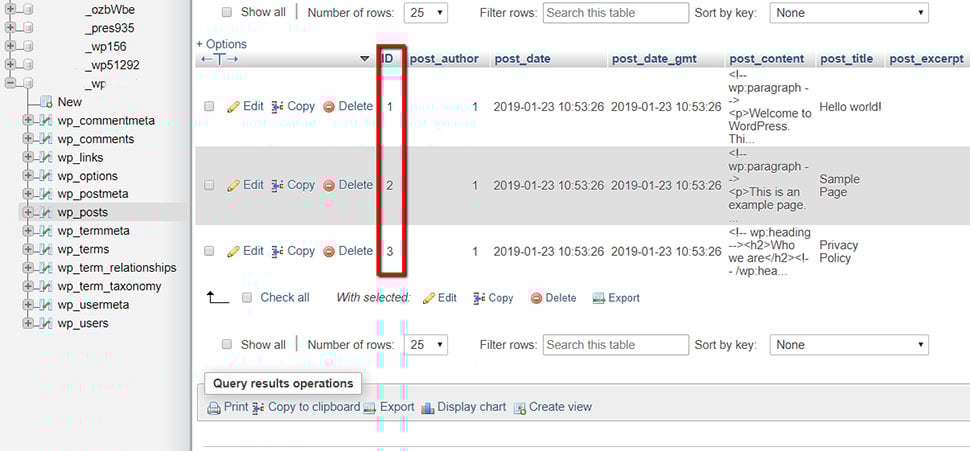Open wp_usermeta table in sidebar
This screenshot has height=451, width=970.
tap(93, 305)
